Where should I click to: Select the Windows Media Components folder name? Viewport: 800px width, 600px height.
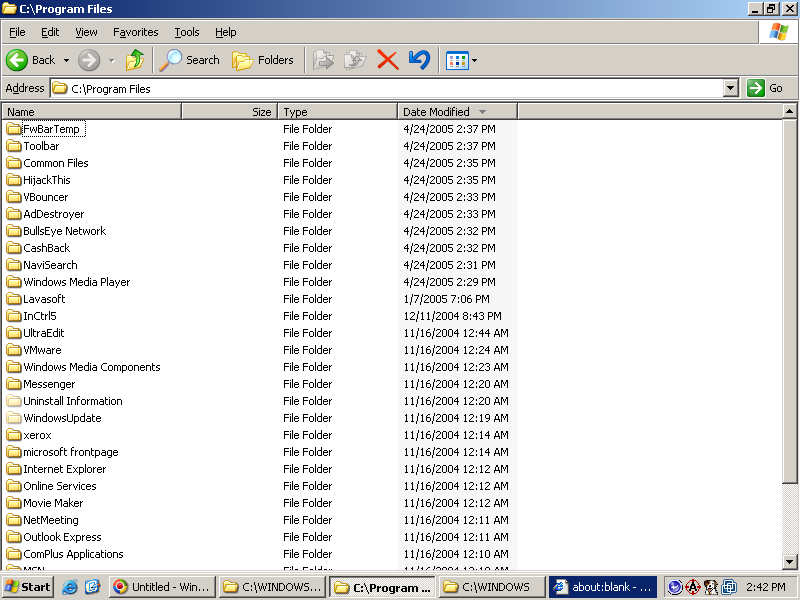pyautogui.click(x=92, y=367)
